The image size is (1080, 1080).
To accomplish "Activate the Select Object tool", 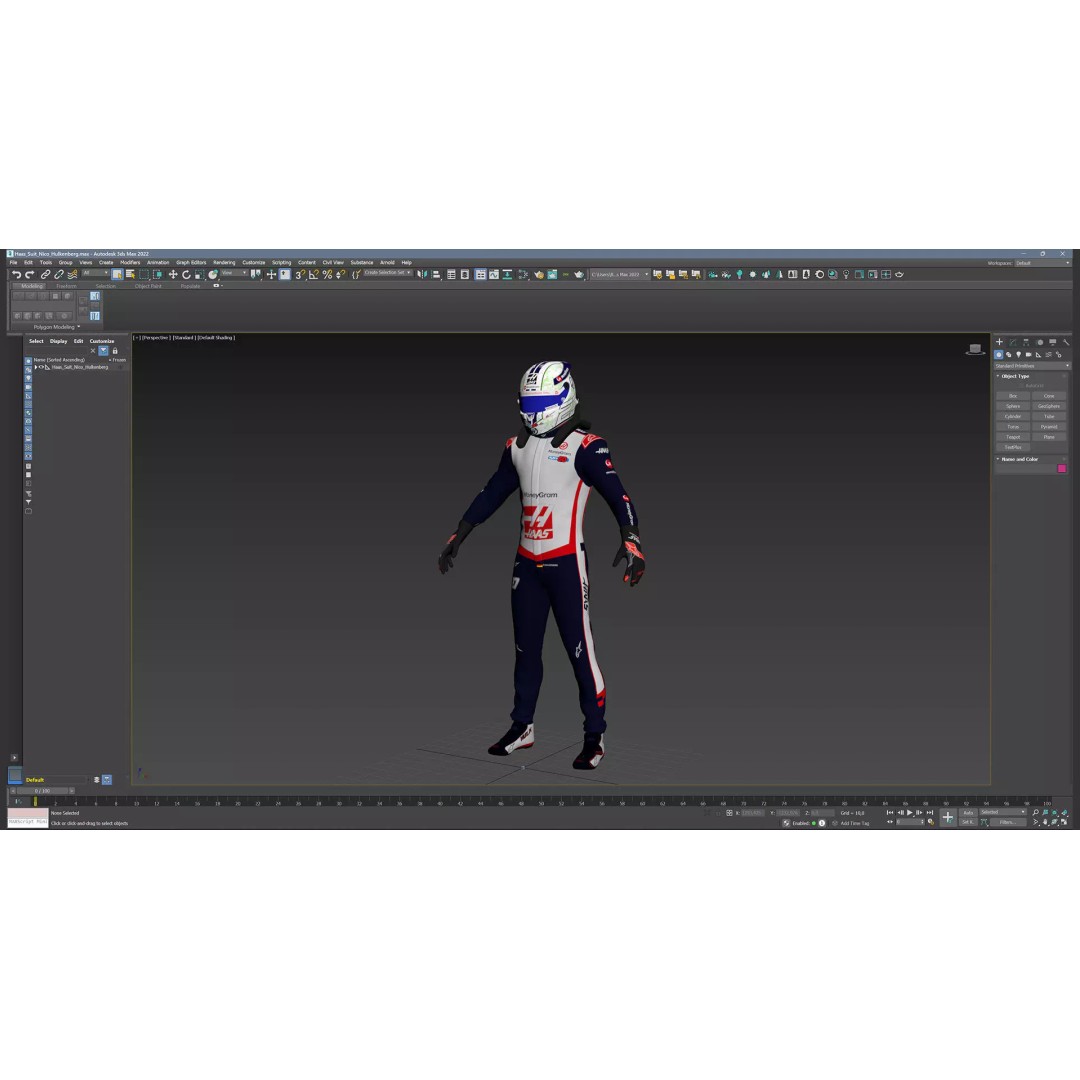I will coord(117,275).
